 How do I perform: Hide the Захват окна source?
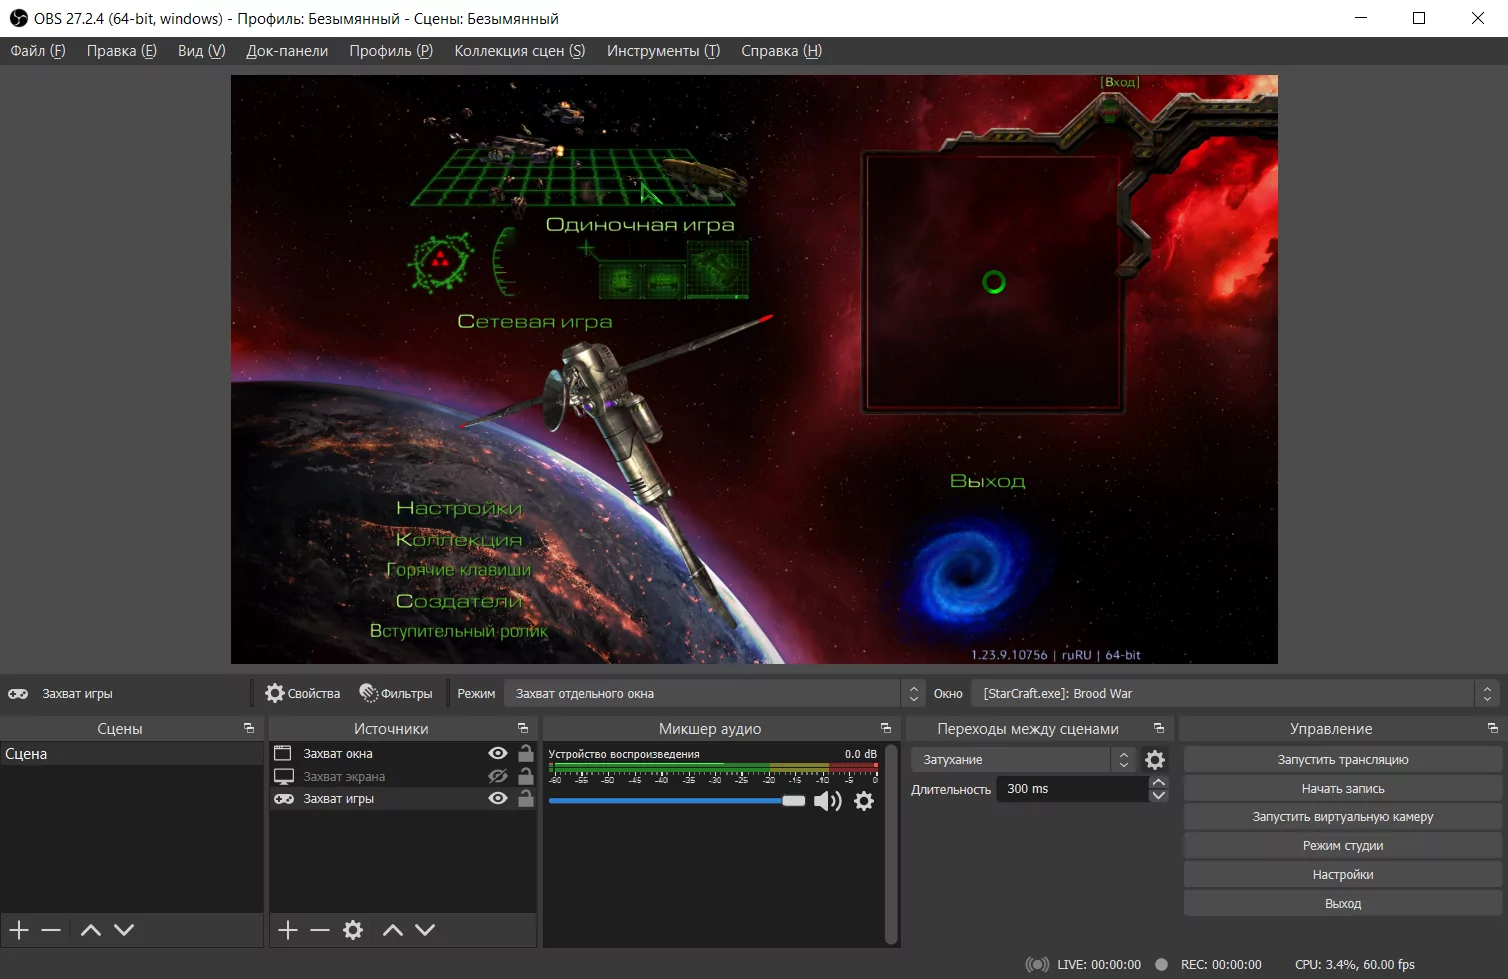[x=497, y=753]
